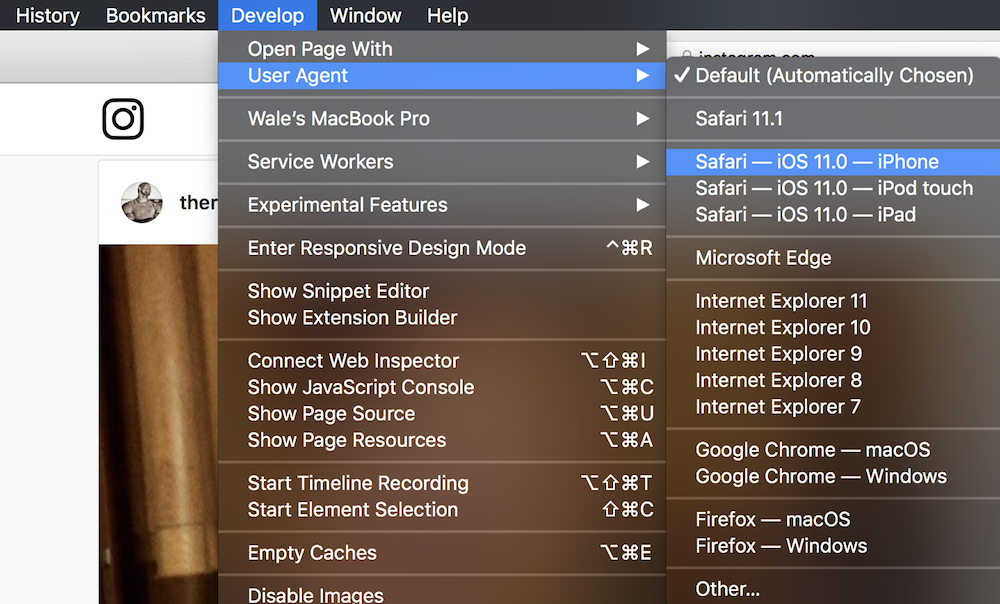This screenshot has height=604, width=1000.
Task: Select Safari iOS 11.0 iPad user agent
Action: [x=833, y=215]
